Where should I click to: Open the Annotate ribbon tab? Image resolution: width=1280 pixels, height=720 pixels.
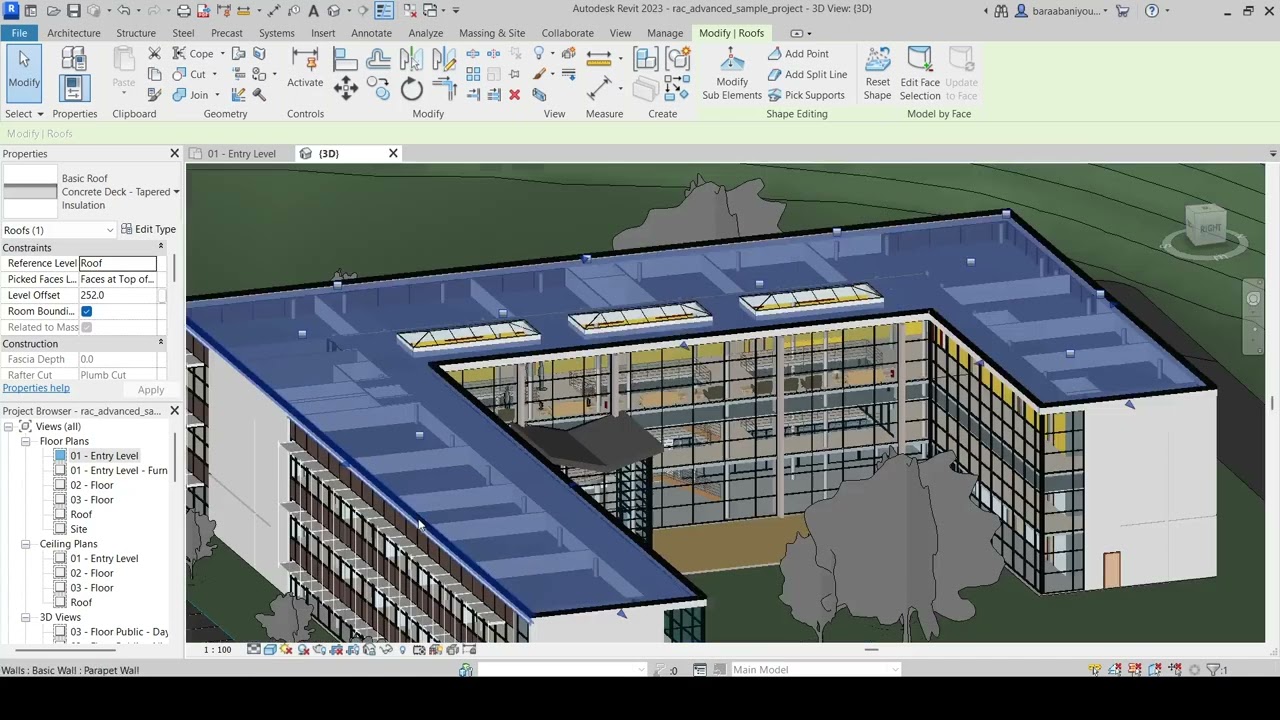(371, 33)
